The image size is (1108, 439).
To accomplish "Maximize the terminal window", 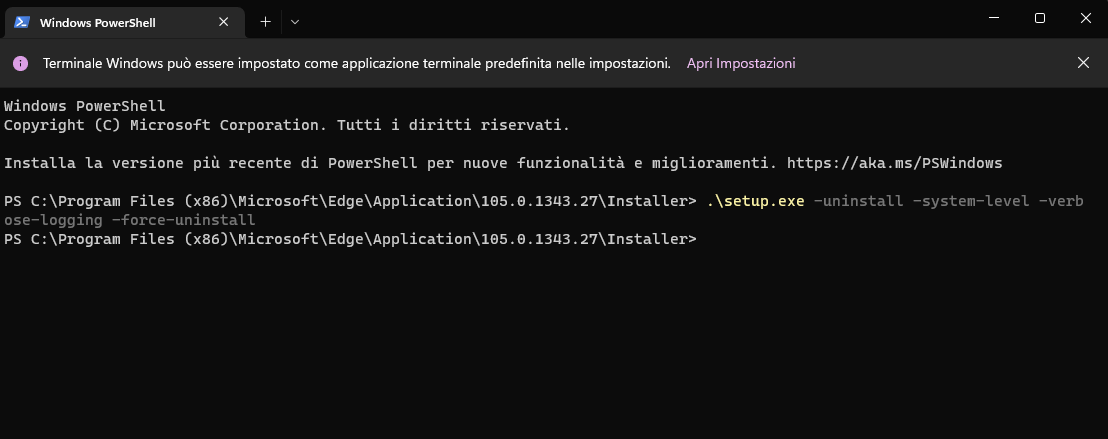I will [1039, 18].
